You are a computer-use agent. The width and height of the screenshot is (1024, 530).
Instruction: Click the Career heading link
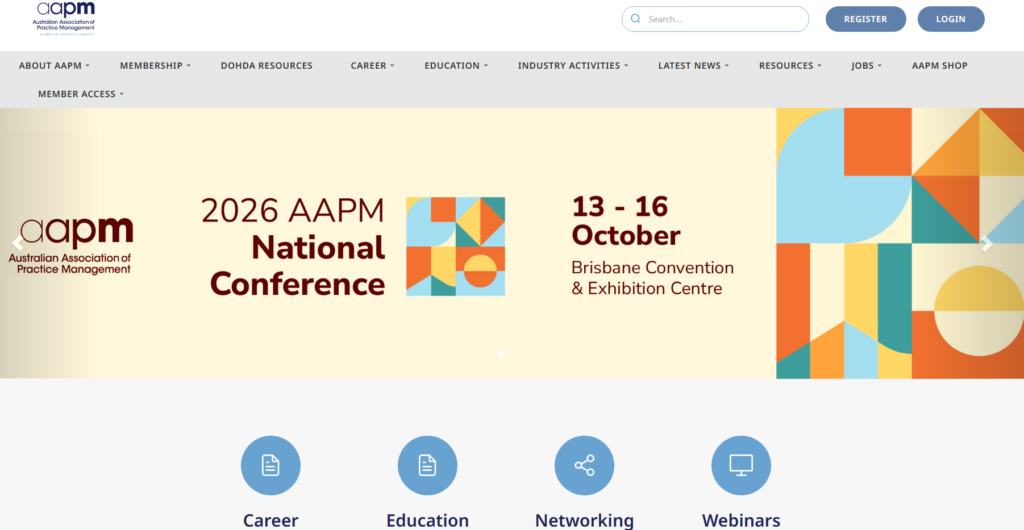coord(270,520)
